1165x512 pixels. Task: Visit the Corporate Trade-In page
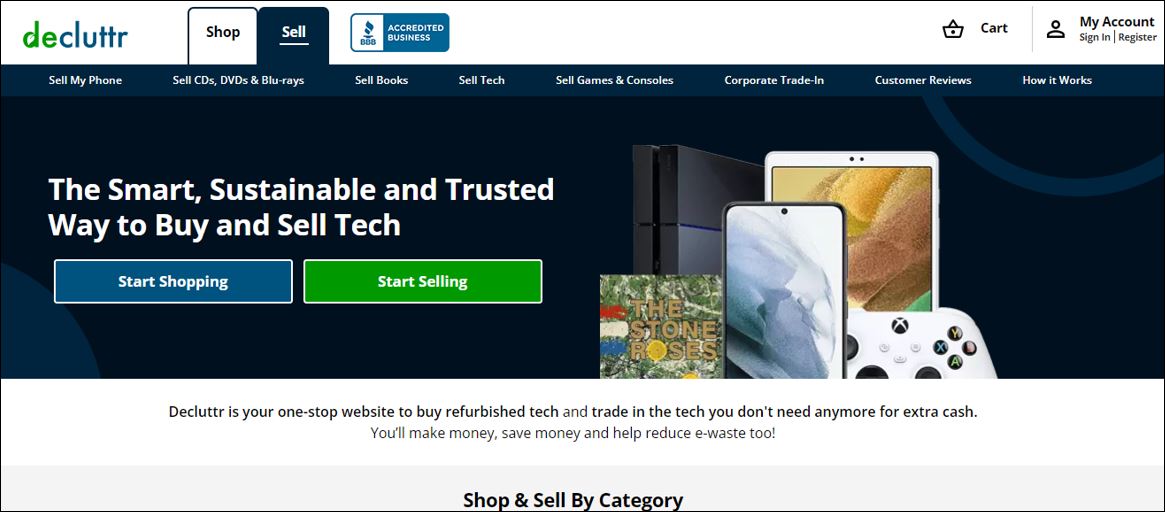coord(774,80)
